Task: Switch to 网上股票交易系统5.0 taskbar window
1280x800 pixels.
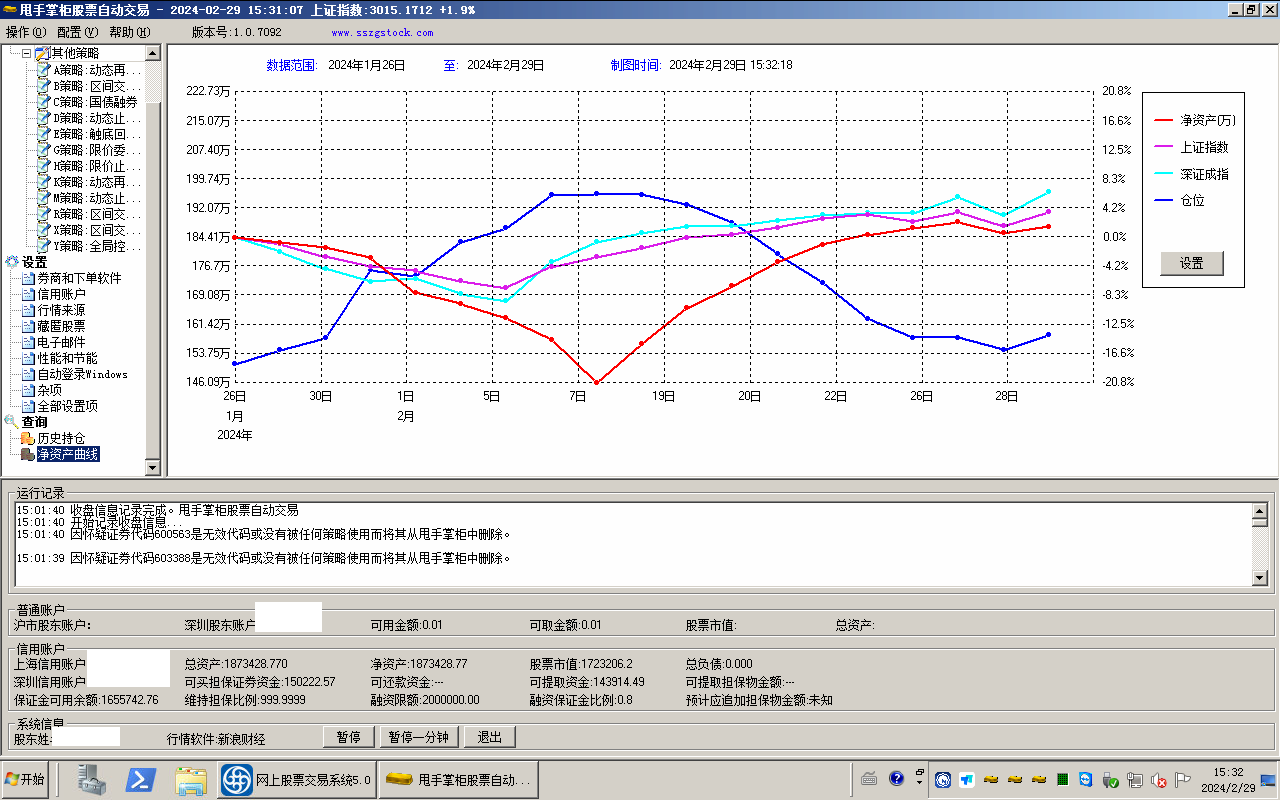Action: 297,779
